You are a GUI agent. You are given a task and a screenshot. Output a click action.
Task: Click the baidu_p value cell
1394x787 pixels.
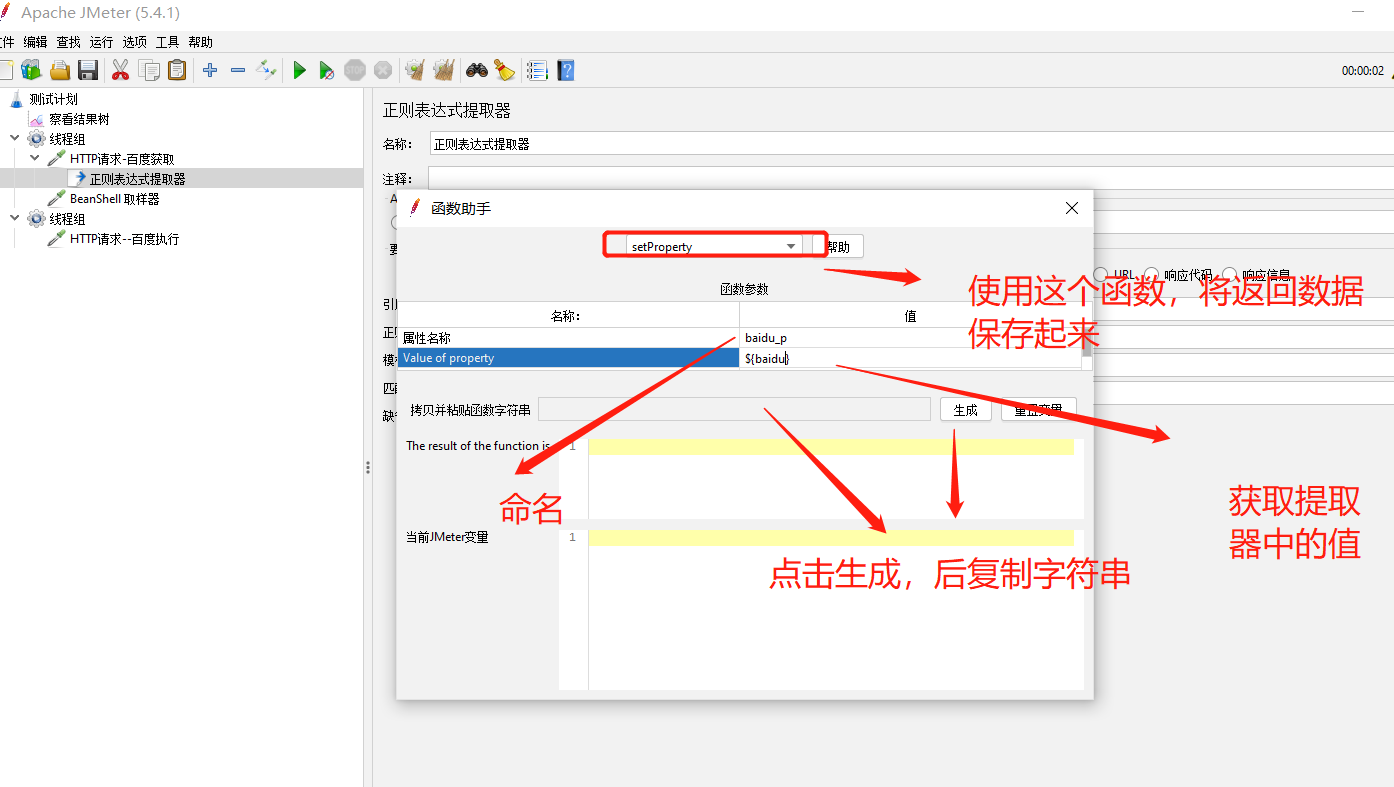(910, 338)
